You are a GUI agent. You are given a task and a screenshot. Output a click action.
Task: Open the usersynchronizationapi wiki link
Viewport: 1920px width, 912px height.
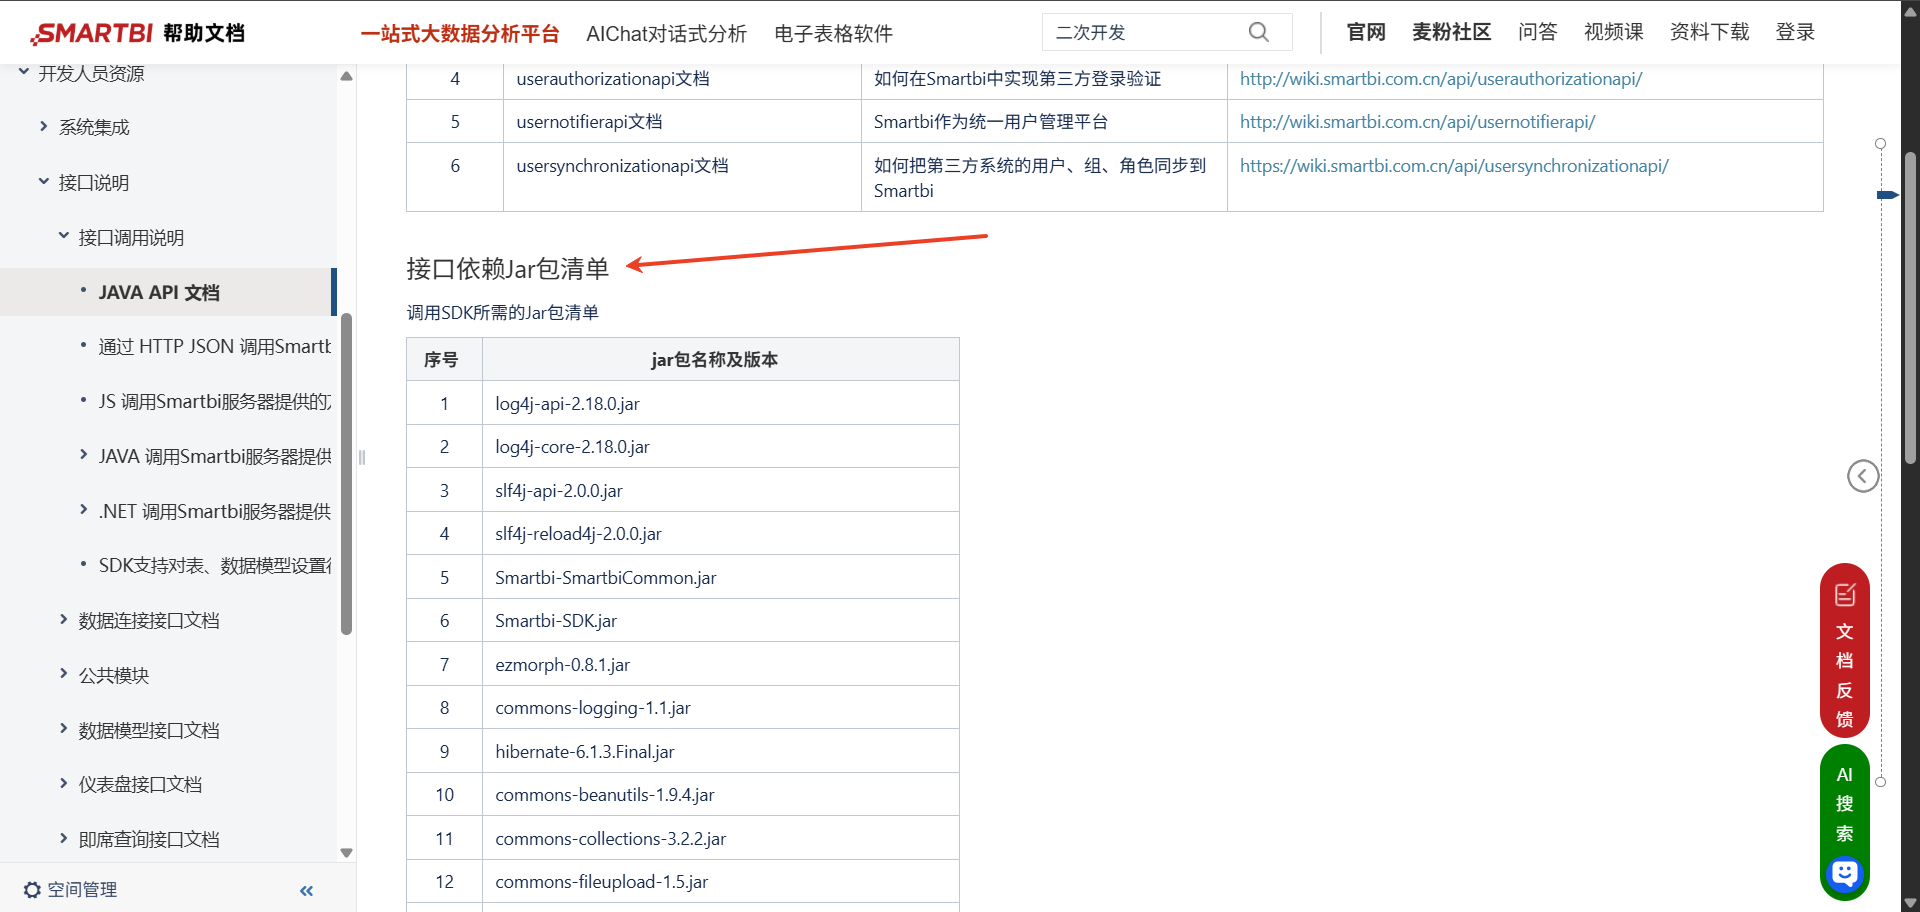point(1454,166)
